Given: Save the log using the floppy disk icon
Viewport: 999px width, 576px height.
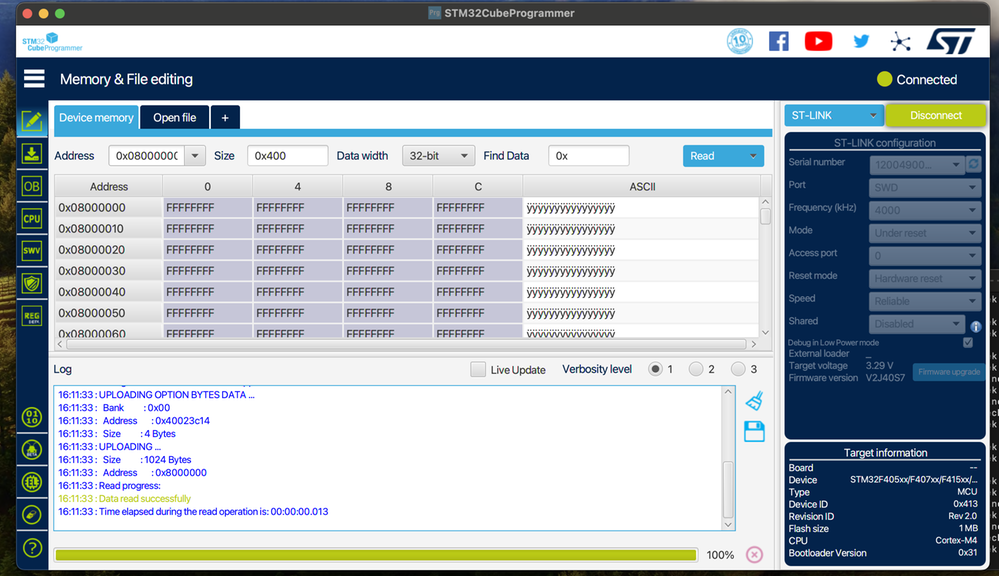Looking at the screenshot, I should (x=754, y=430).
